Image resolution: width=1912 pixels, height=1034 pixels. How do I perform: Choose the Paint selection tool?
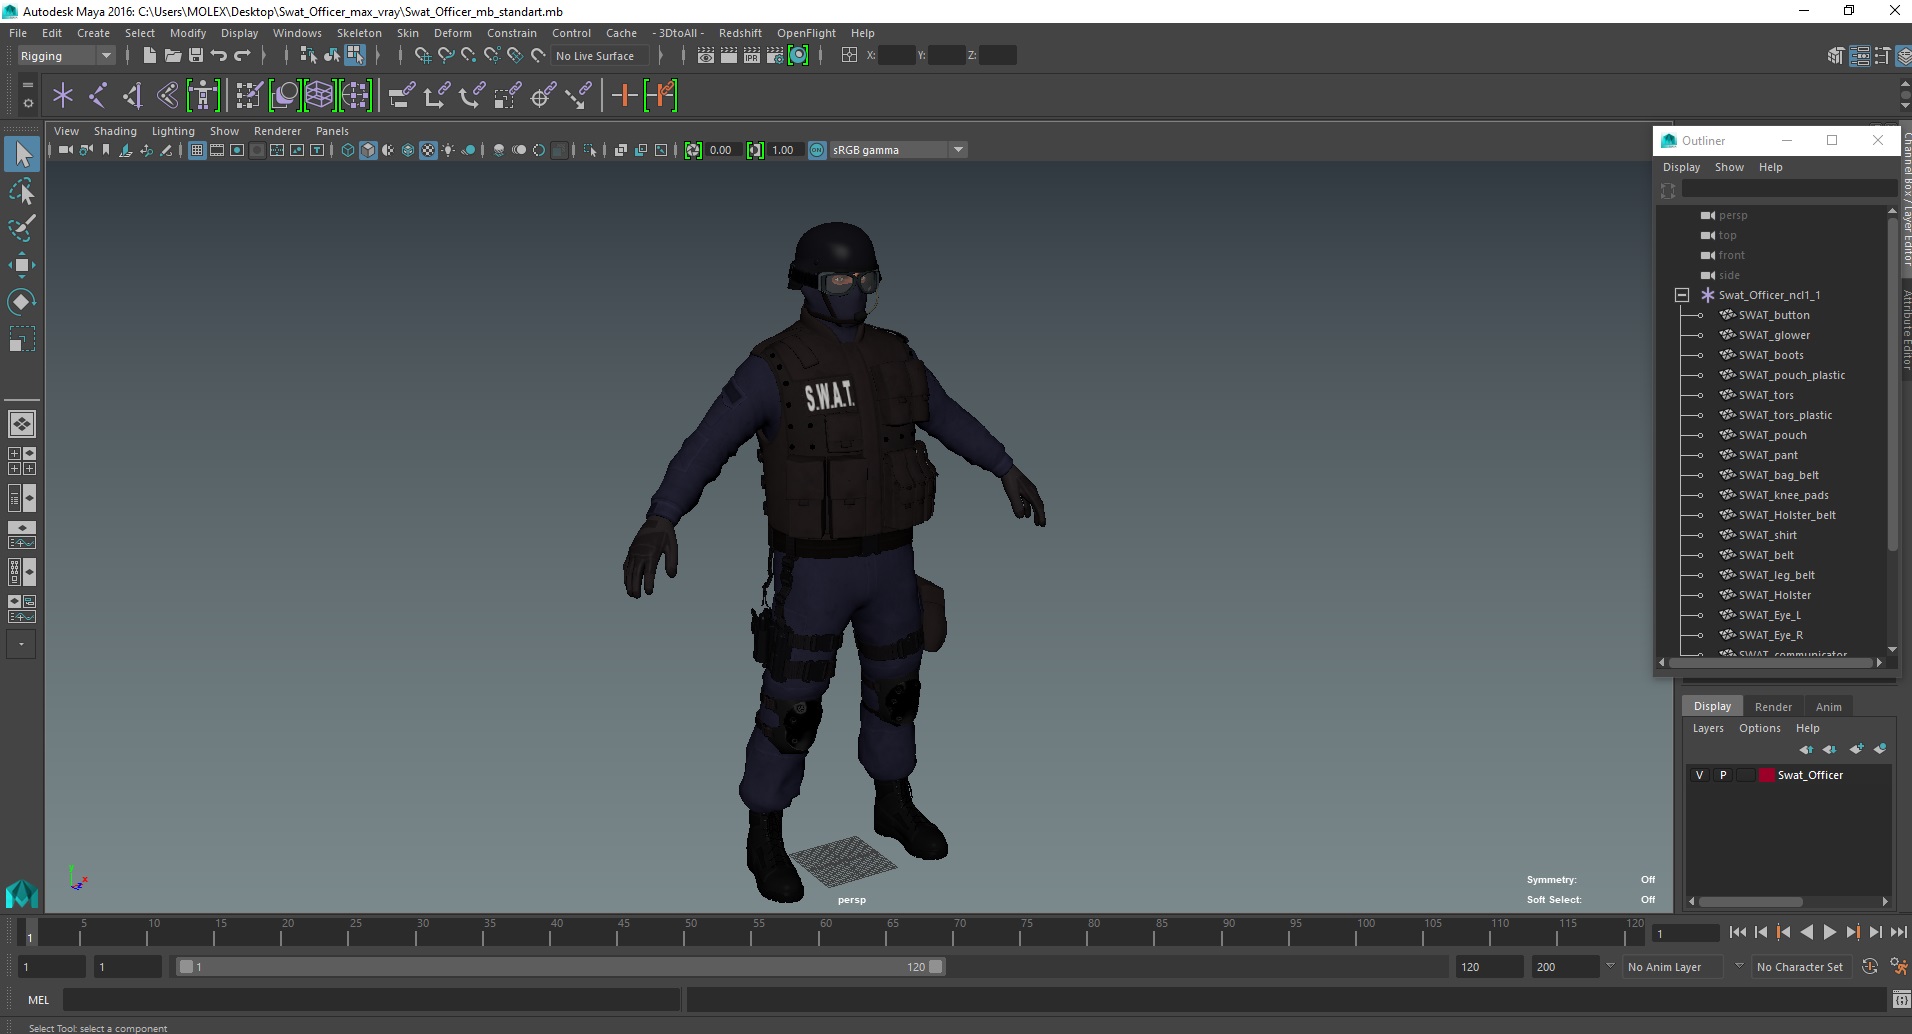click(x=22, y=228)
